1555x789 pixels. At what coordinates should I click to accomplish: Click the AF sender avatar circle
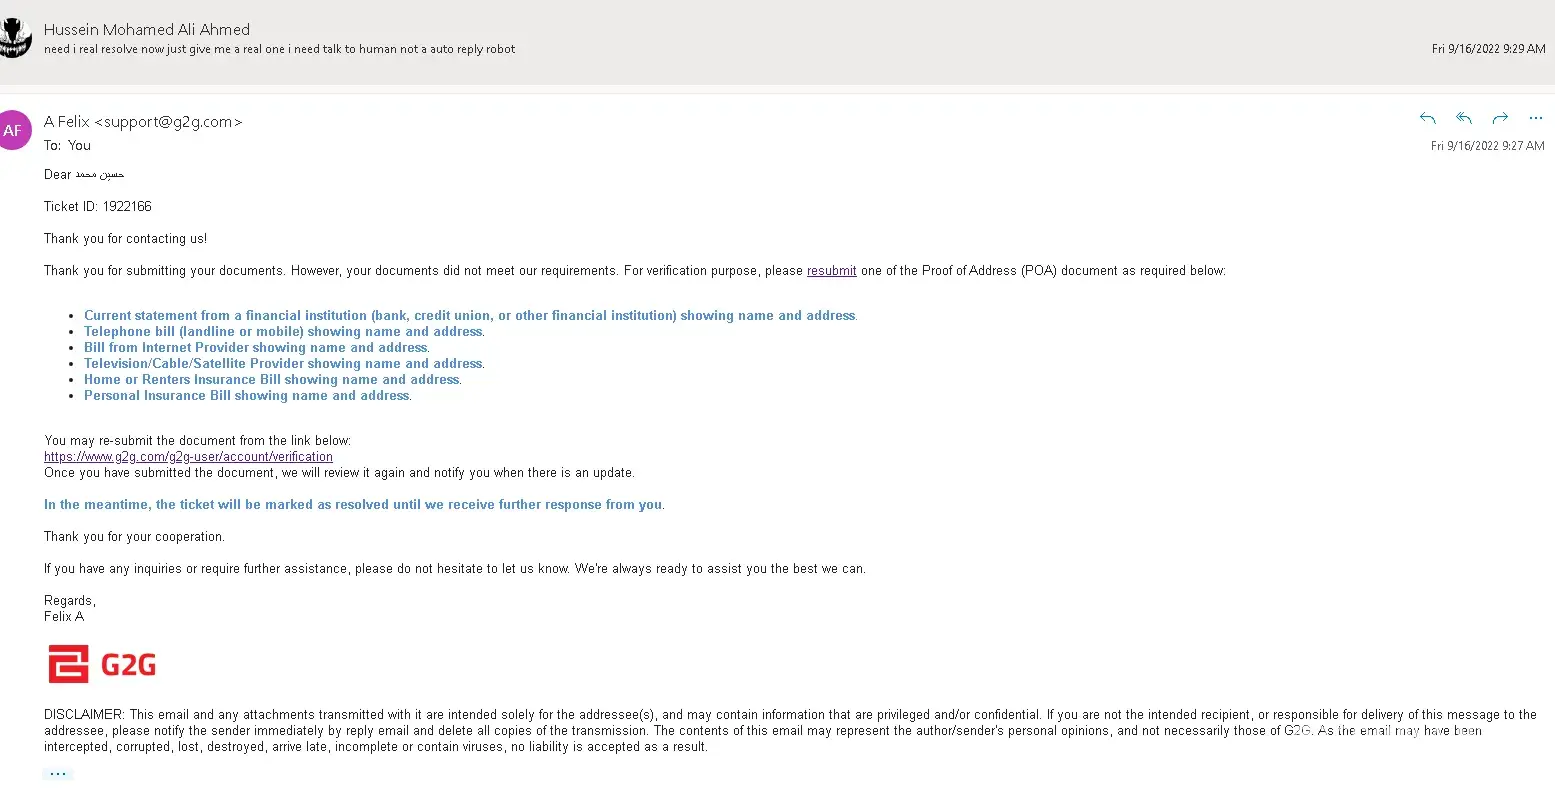14,130
